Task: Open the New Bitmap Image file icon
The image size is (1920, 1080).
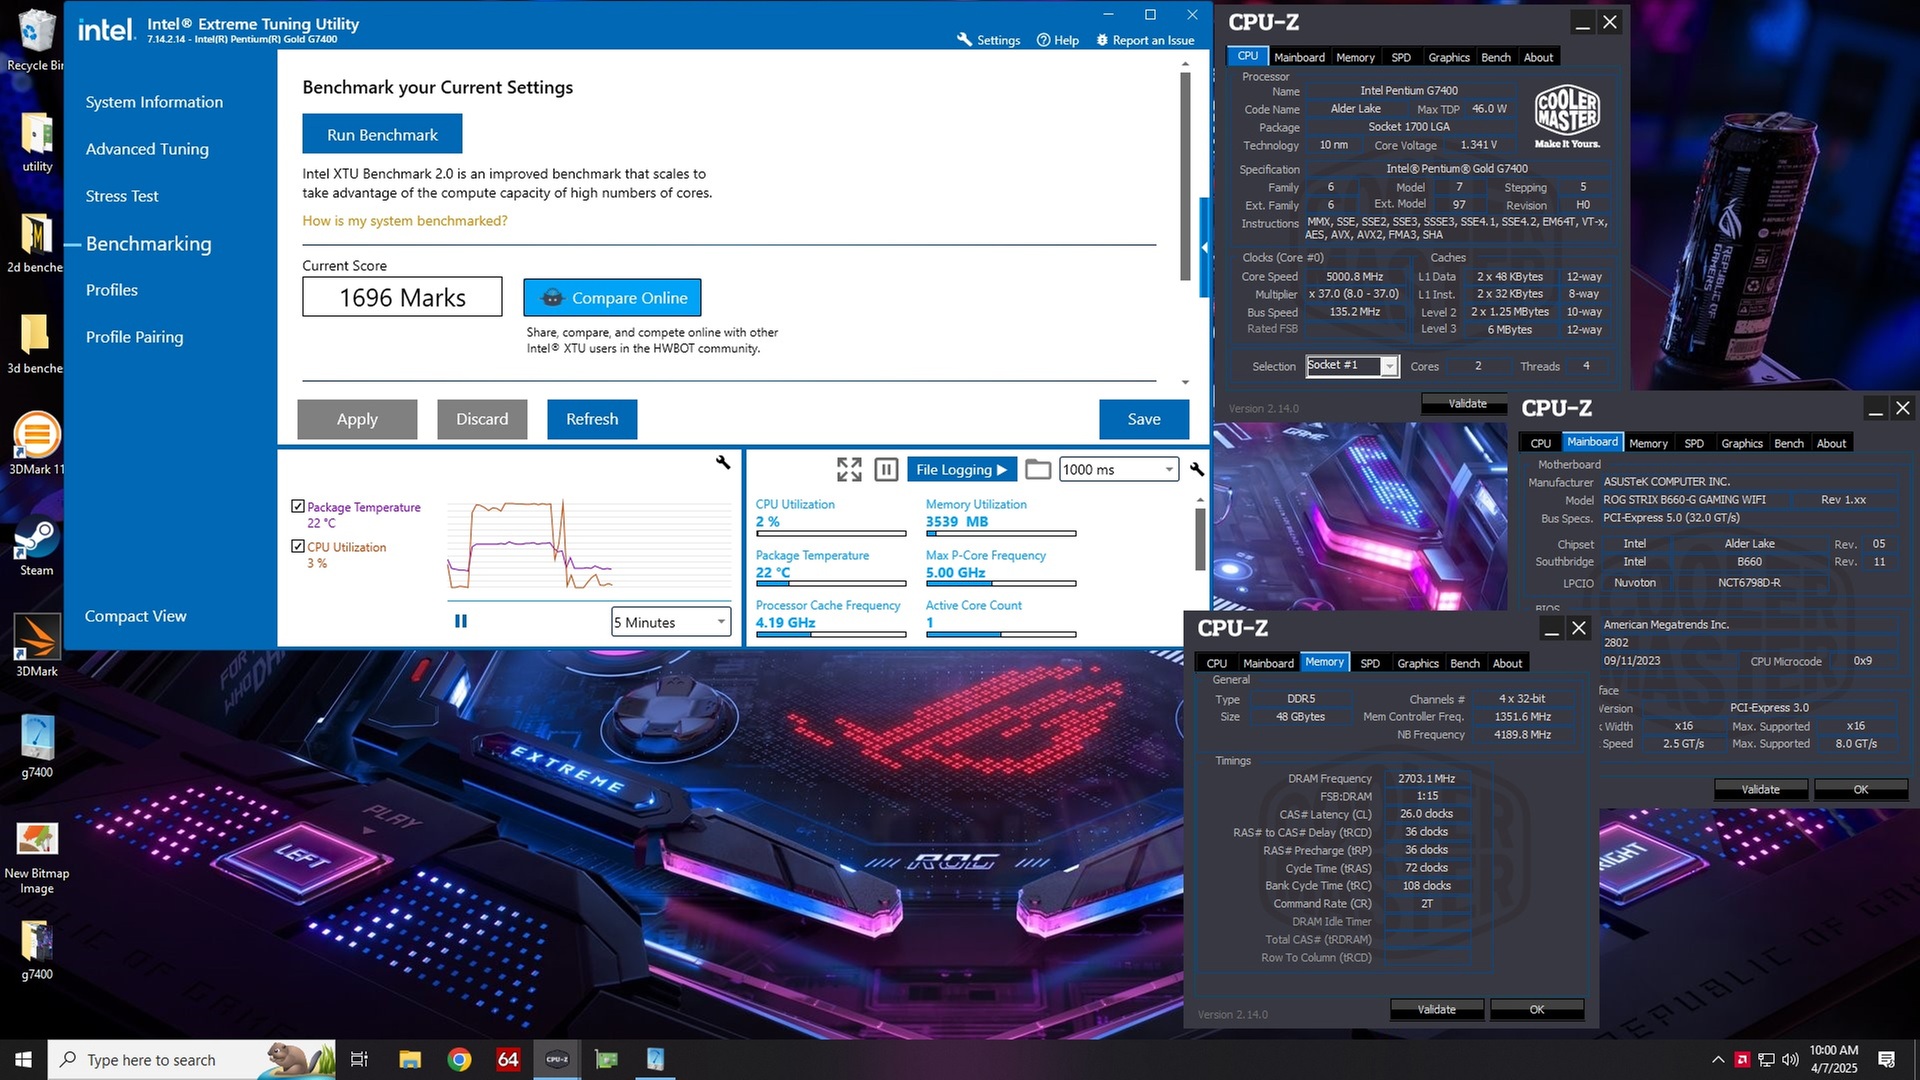Action: click(x=37, y=856)
